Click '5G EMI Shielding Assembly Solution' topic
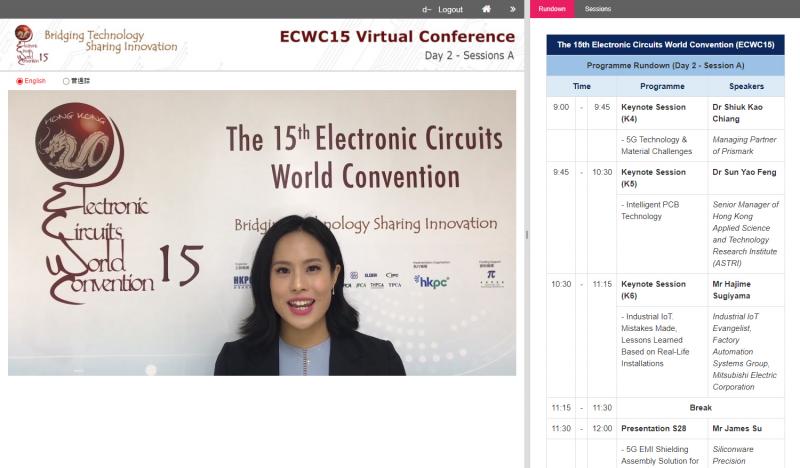The width and height of the screenshot is (800, 468). point(660,455)
